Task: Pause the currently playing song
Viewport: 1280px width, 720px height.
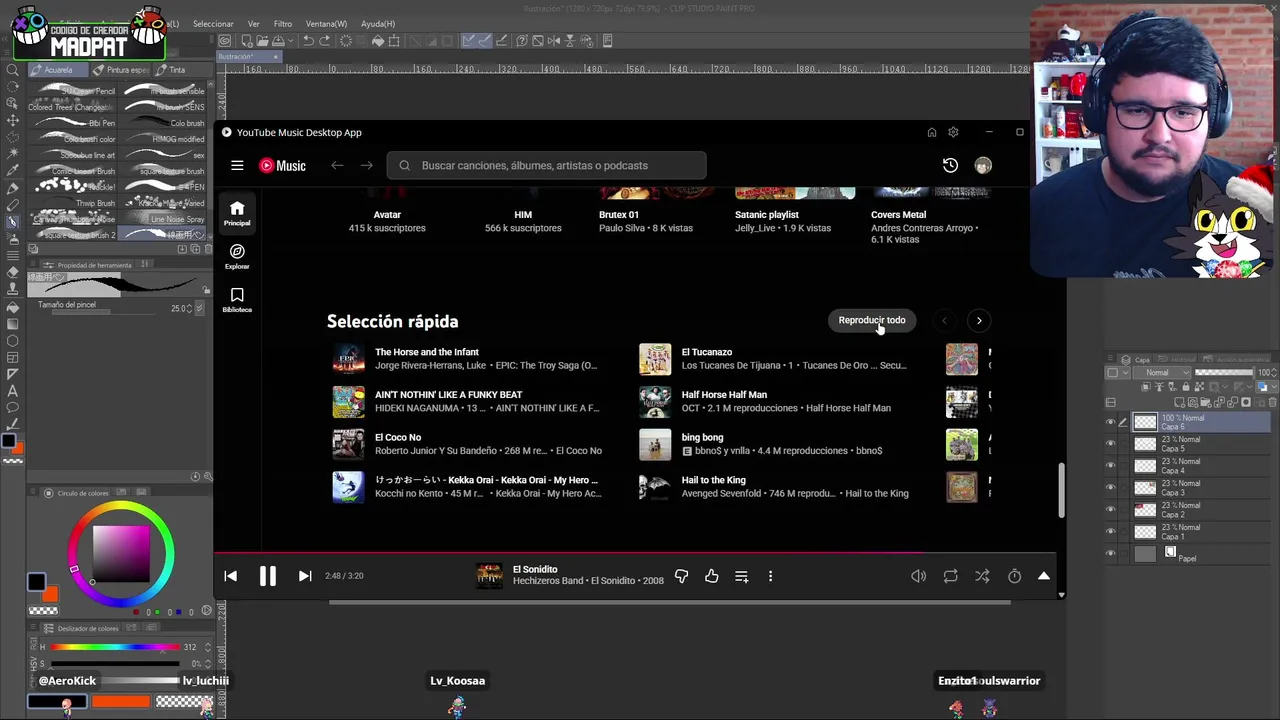Action: [268, 576]
